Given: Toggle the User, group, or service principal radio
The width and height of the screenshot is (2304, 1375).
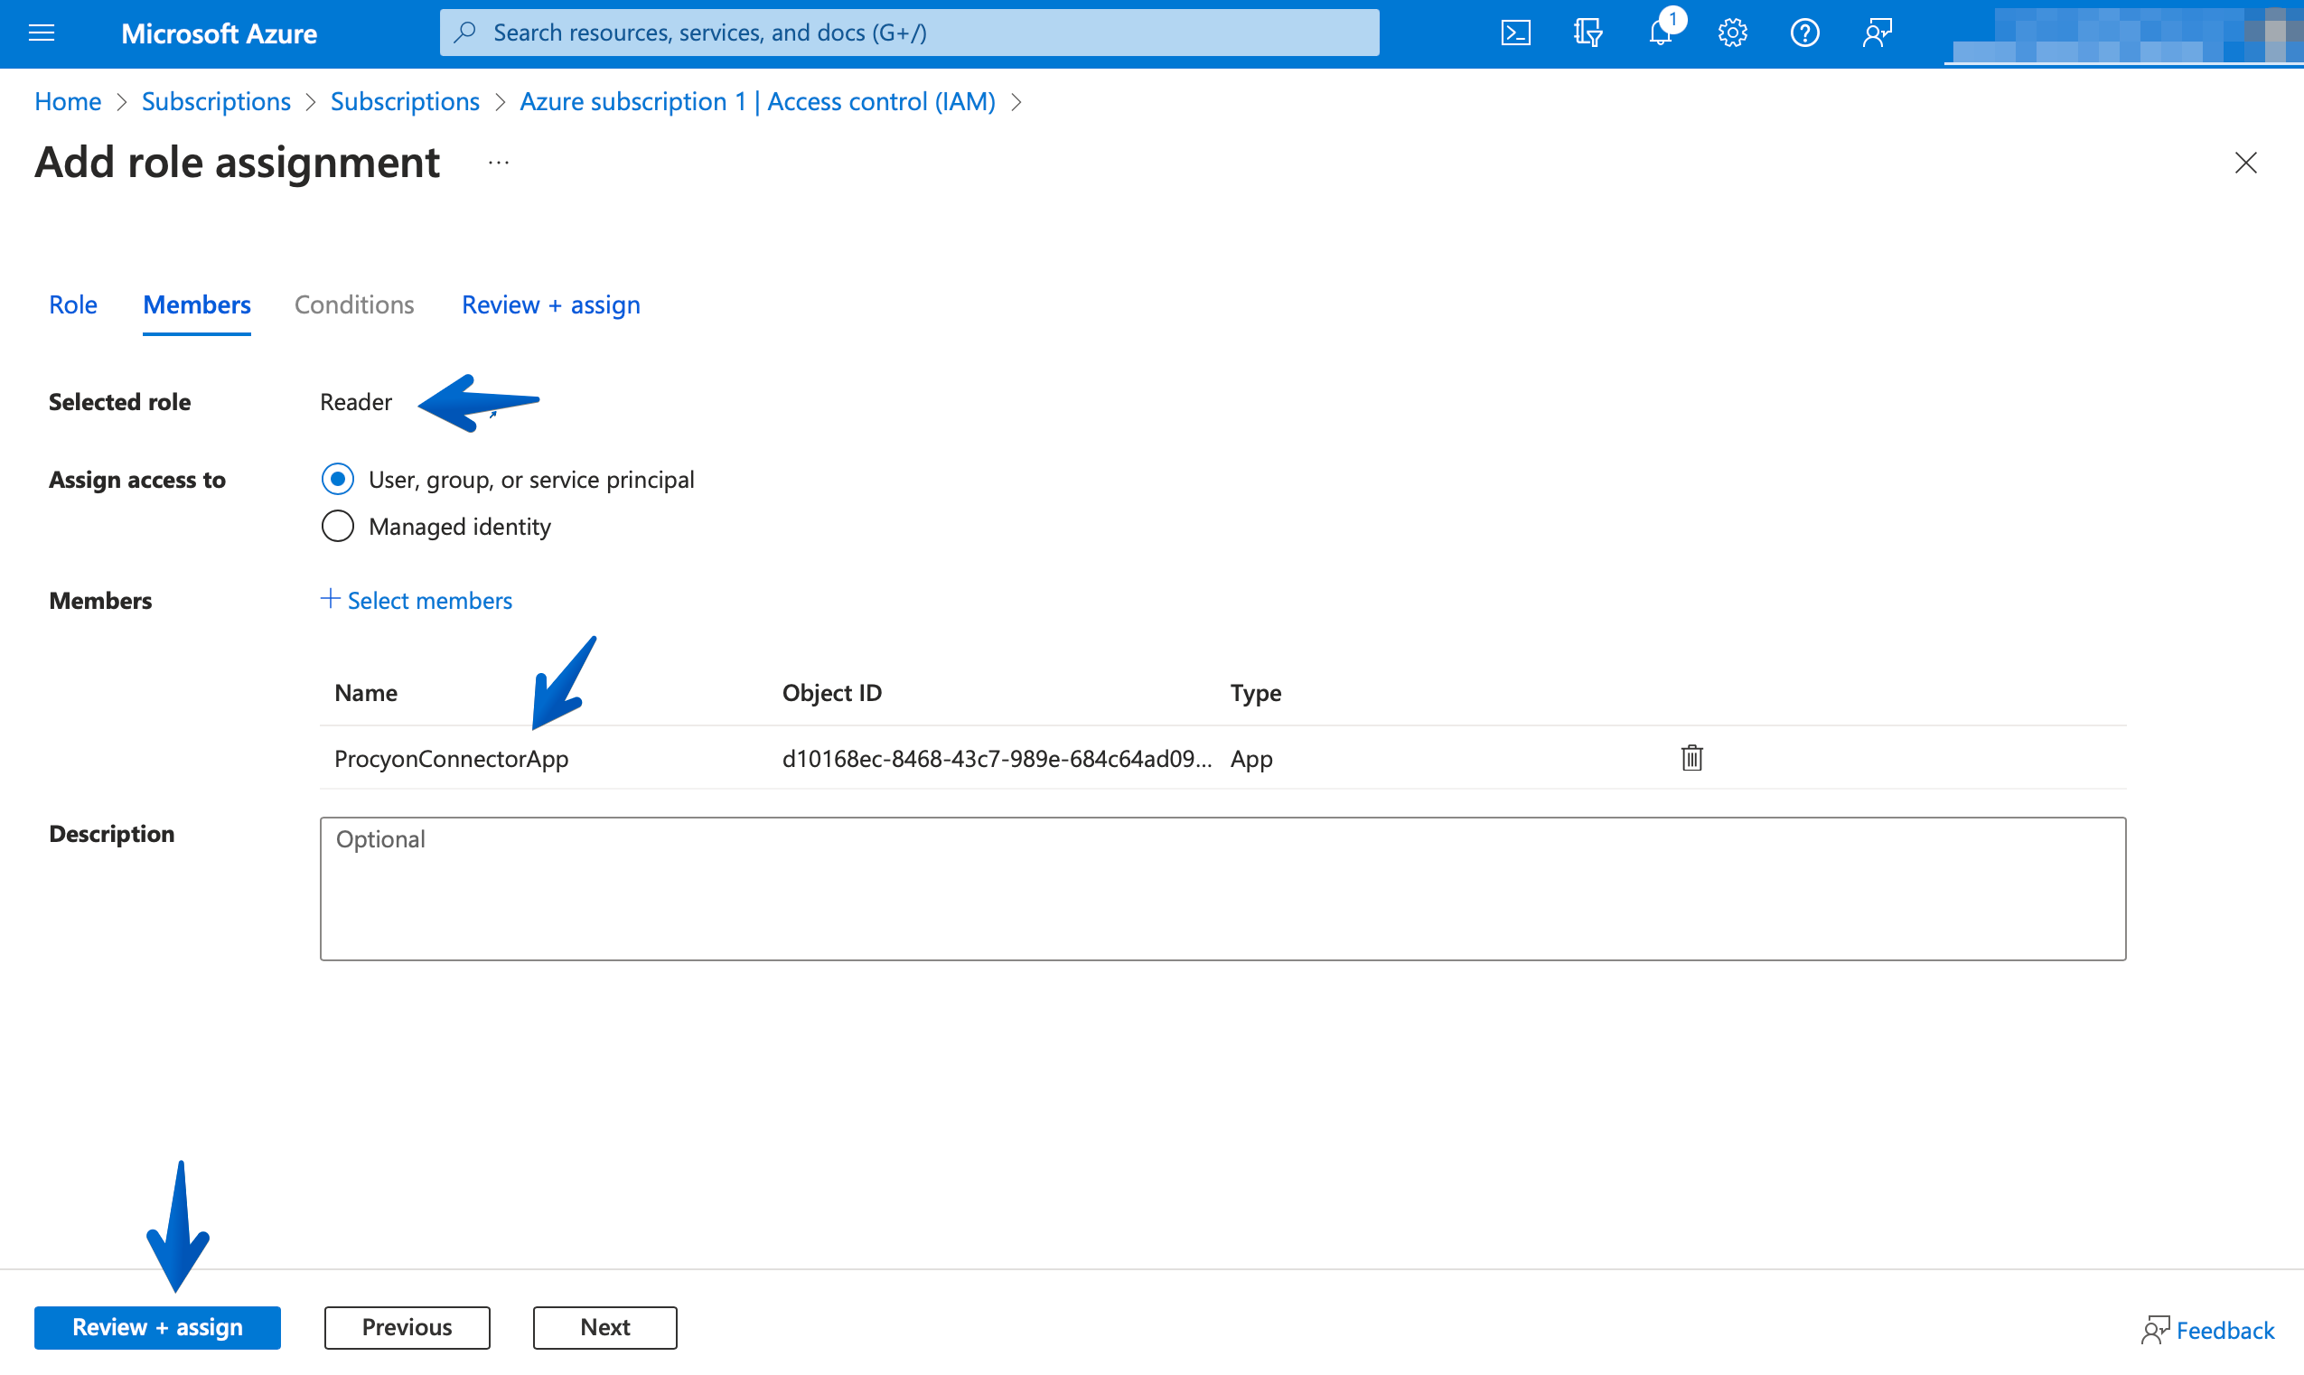Looking at the screenshot, I should (338, 479).
